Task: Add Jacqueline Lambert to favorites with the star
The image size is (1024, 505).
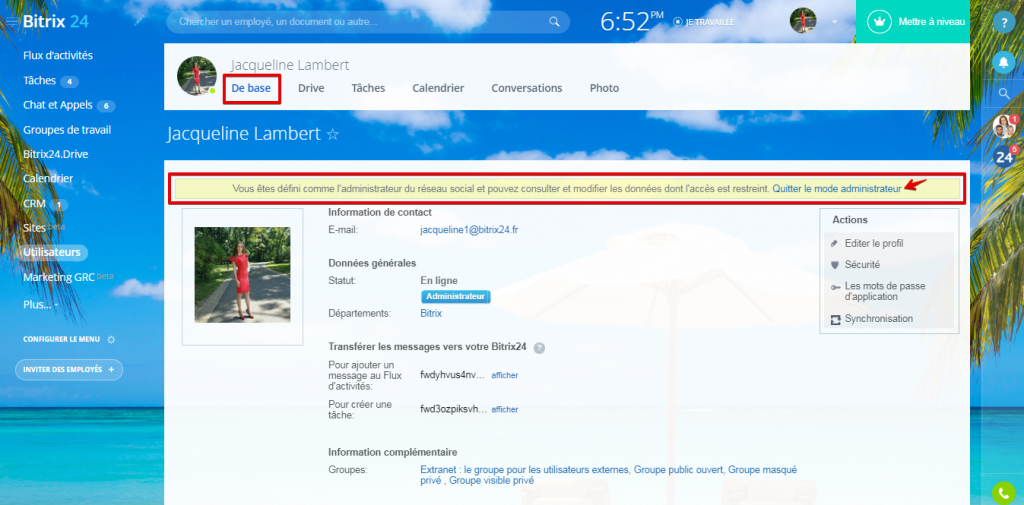Action: (x=332, y=135)
